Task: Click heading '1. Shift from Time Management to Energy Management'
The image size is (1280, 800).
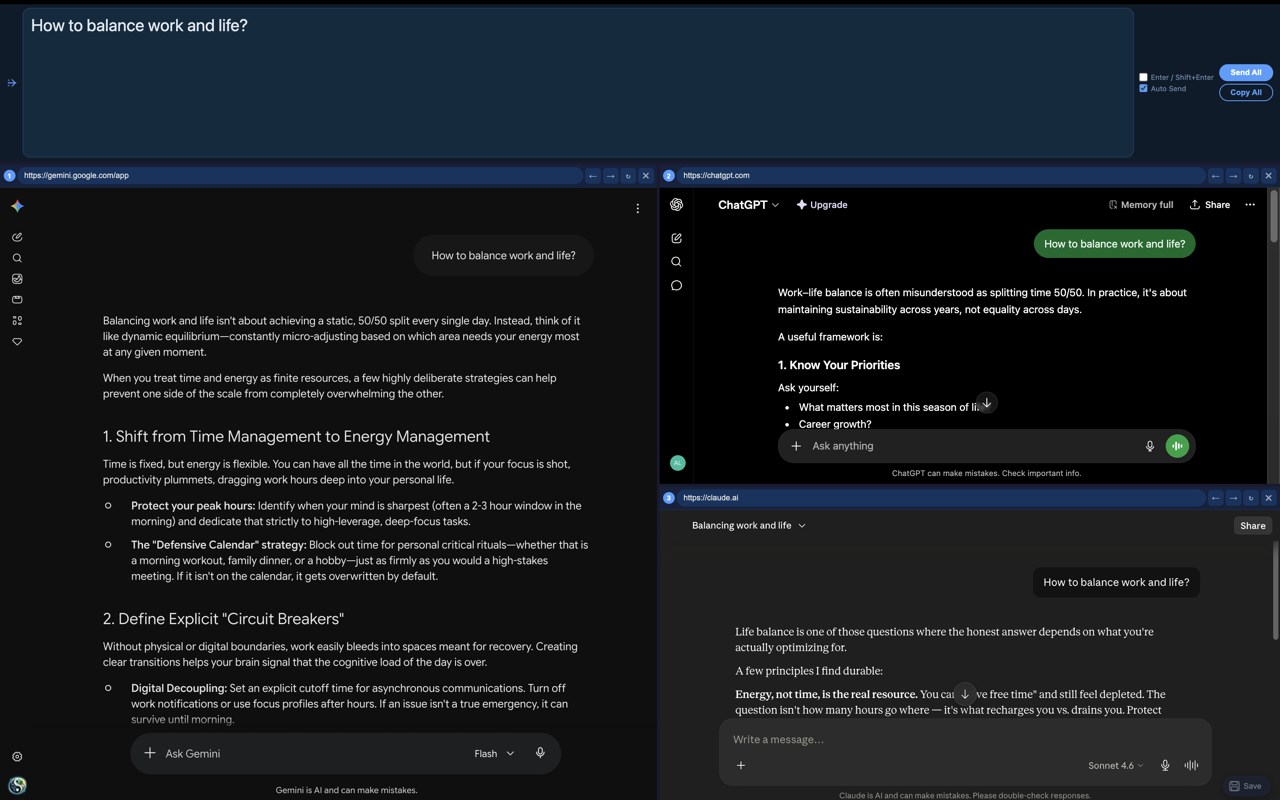Action: click(296, 437)
